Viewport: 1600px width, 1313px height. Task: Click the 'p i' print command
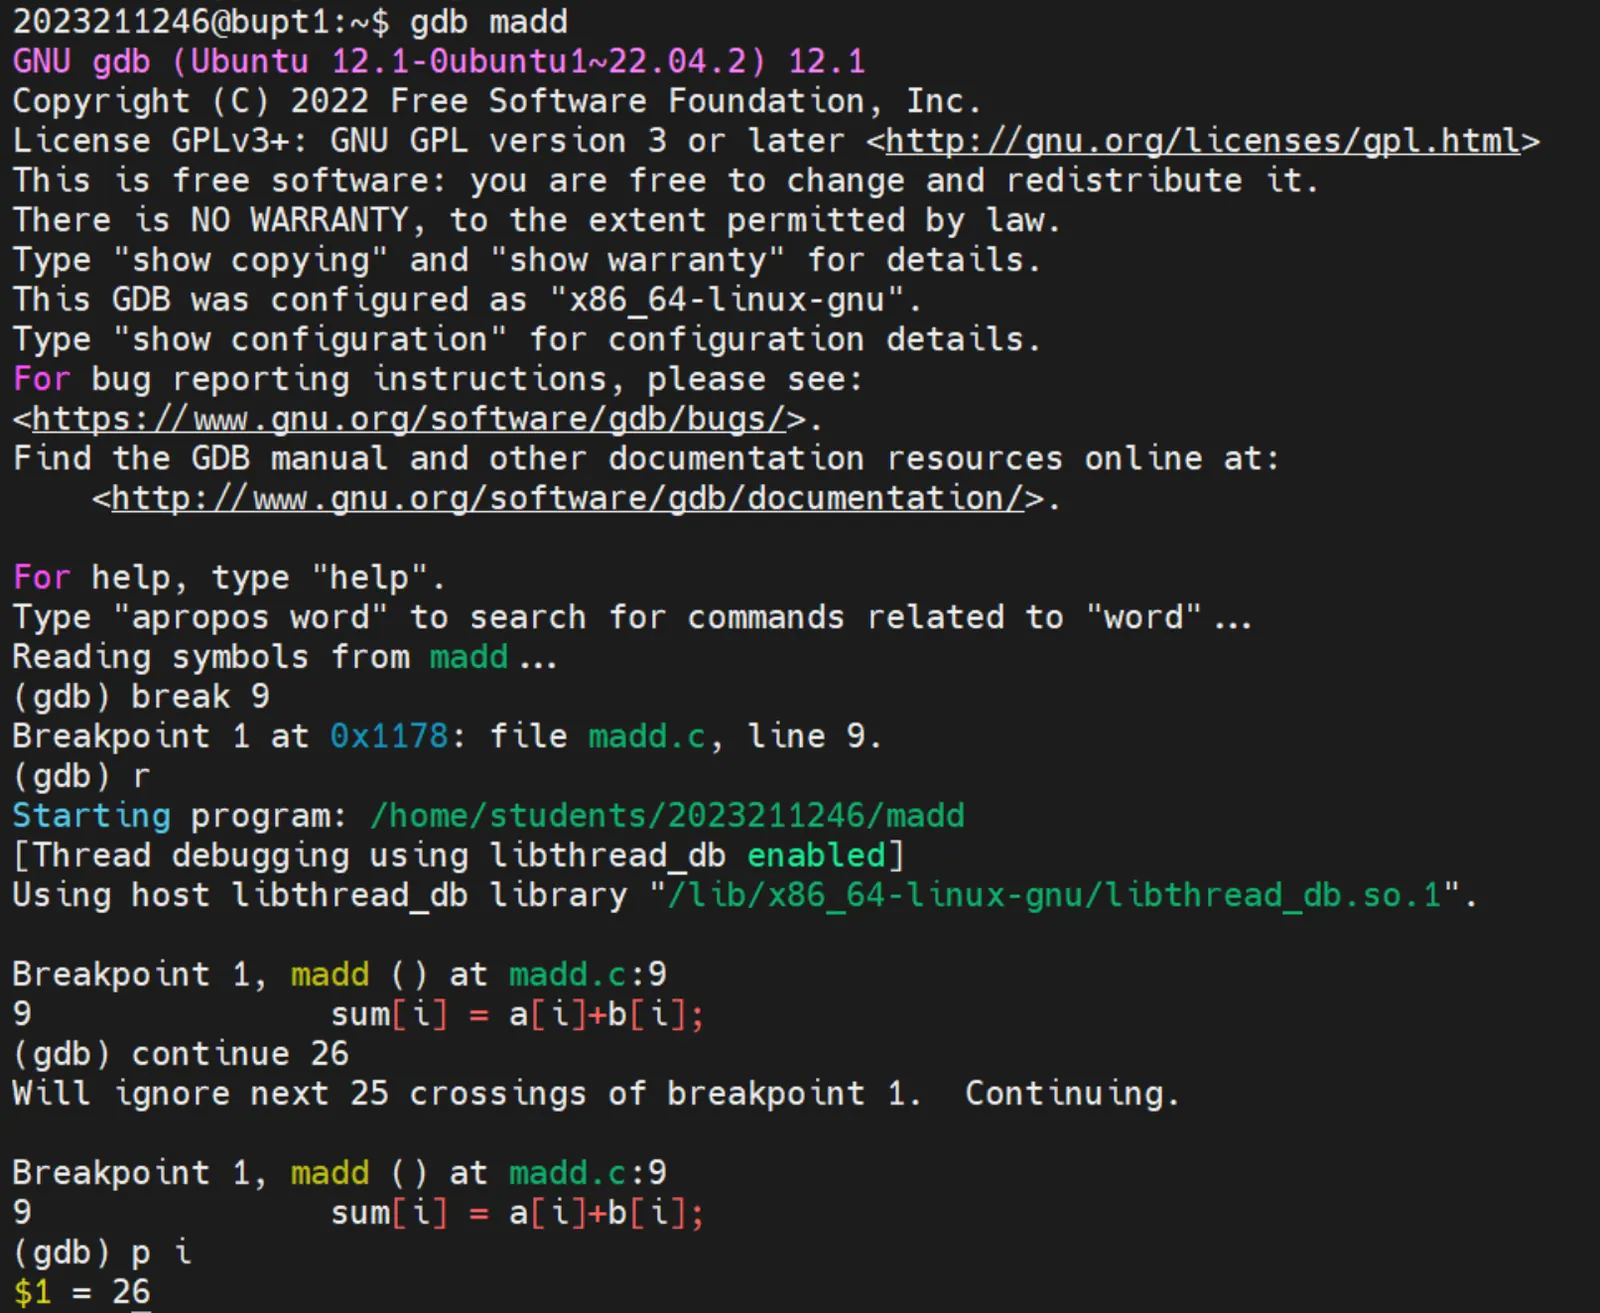tap(160, 1252)
